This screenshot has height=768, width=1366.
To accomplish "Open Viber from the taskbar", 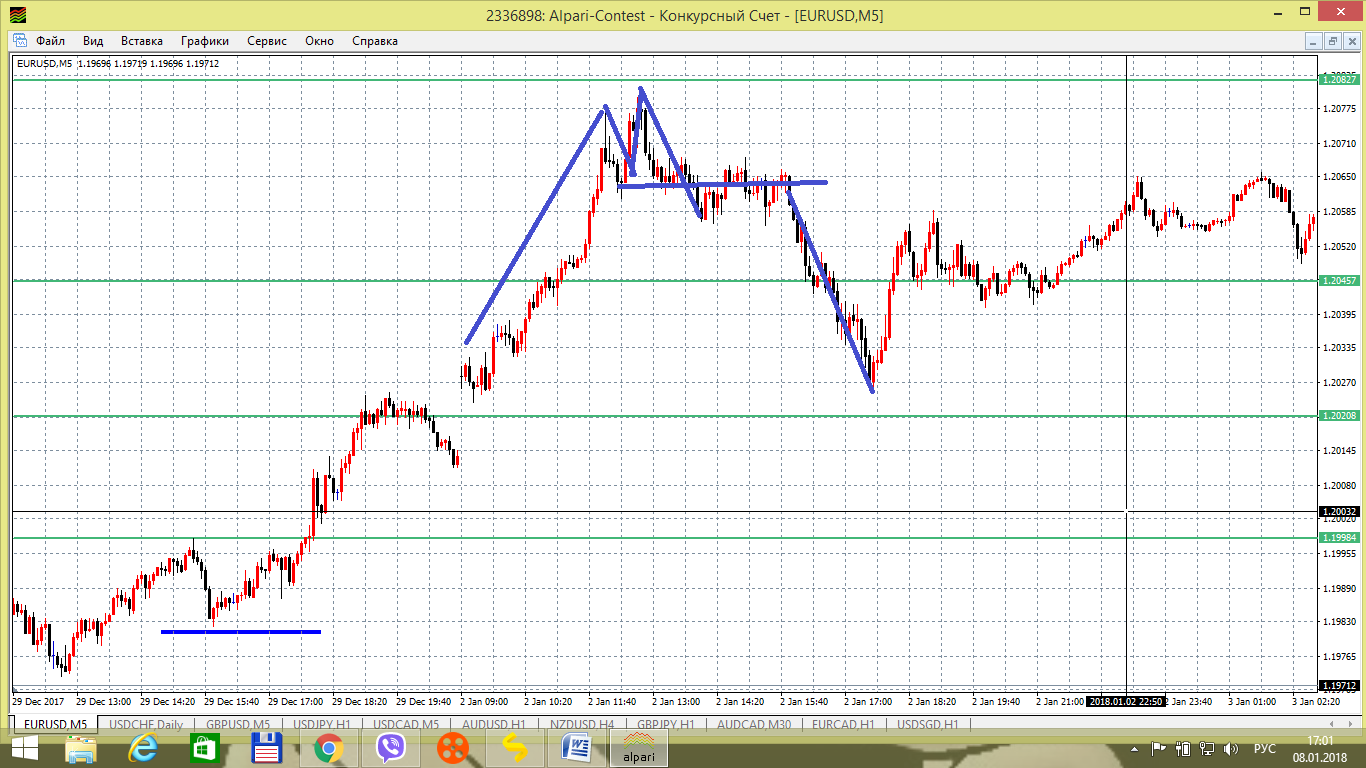I will (390, 748).
